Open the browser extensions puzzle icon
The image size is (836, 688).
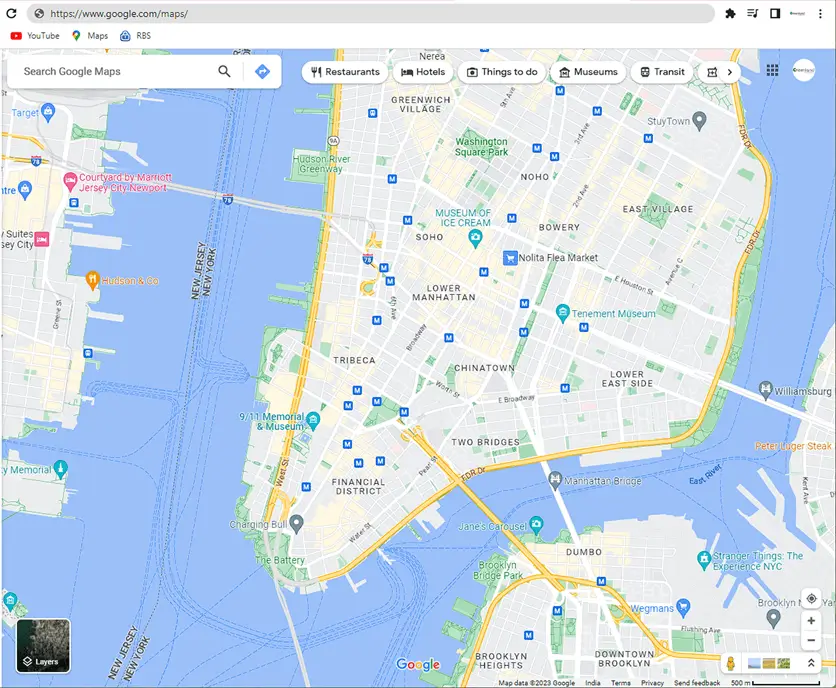[730, 13]
